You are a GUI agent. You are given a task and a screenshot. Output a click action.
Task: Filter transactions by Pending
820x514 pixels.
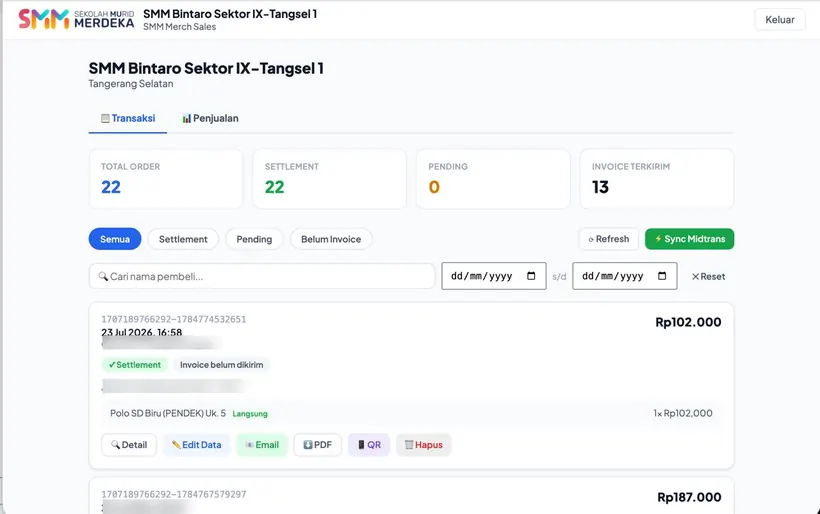(254, 239)
